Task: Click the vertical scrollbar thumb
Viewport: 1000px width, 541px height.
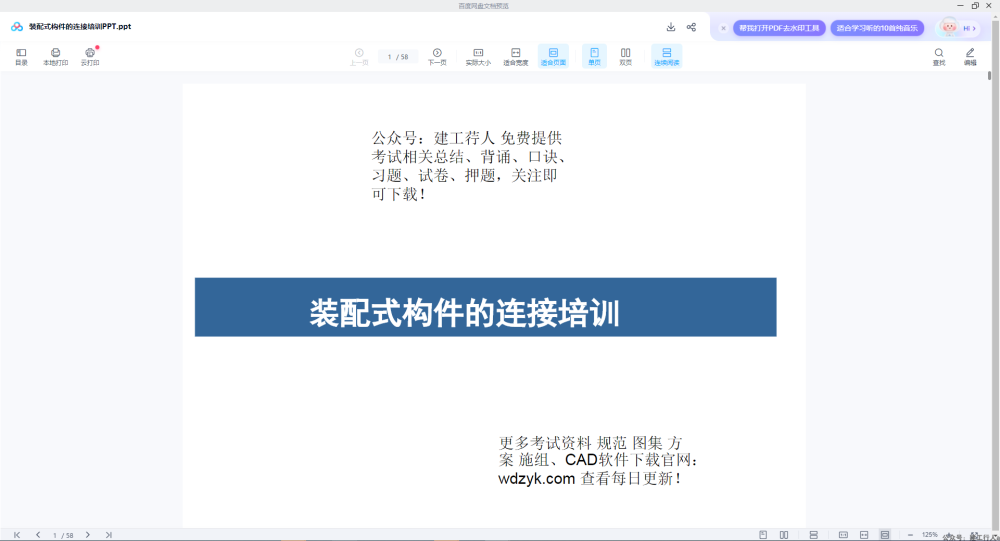Action: [990, 75]
